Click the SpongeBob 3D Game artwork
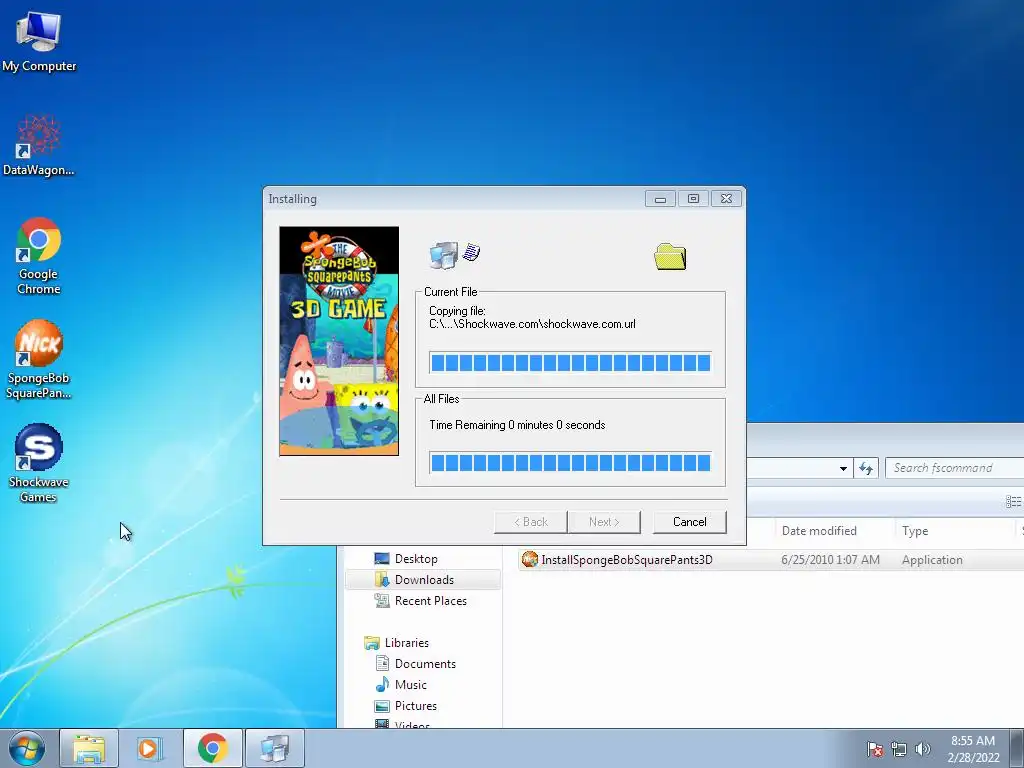 [339, 341]
